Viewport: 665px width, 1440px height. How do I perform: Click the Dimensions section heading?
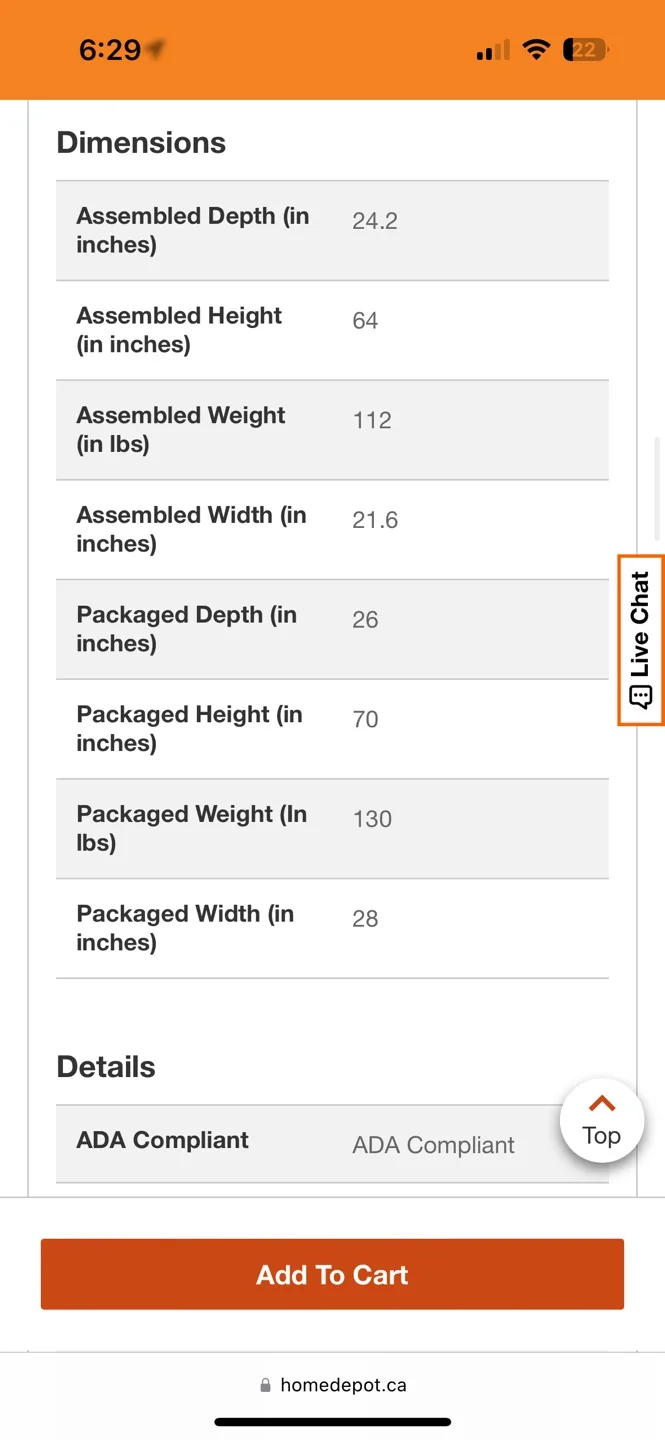point(140,142)
